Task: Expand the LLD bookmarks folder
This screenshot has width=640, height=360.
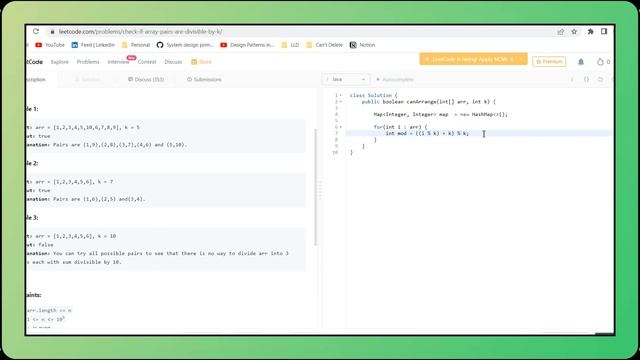Action: [x=290, y=45]
